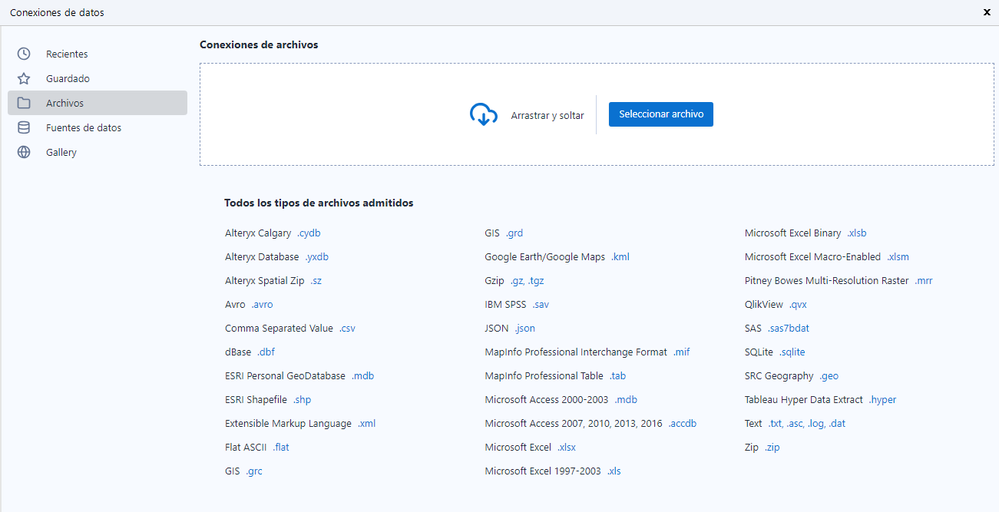Select the Alteryx Database .yxdb file type
This screenshot has width=999, height=512.
coord(318,257)
